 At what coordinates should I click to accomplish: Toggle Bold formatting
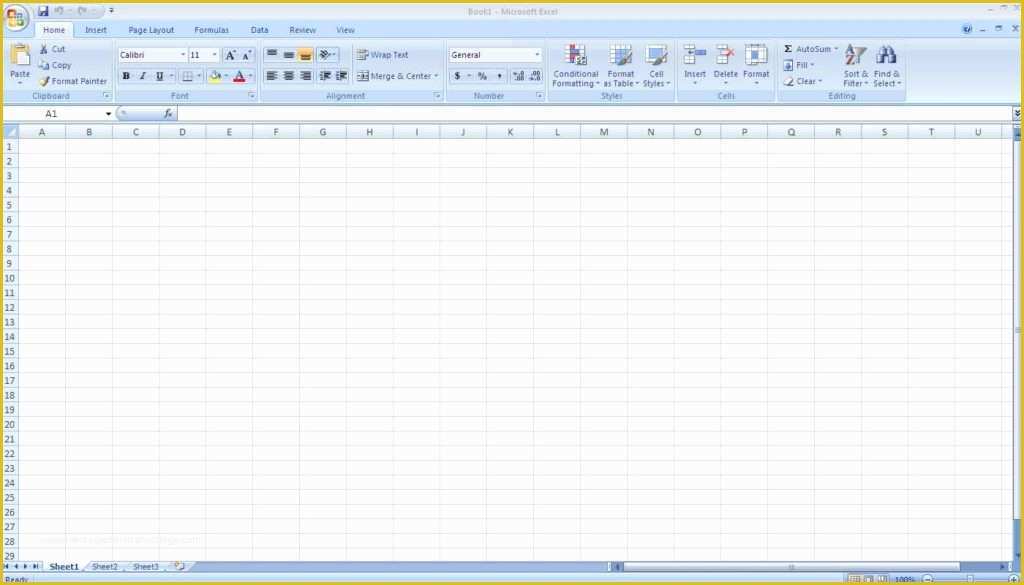point(126,76)
